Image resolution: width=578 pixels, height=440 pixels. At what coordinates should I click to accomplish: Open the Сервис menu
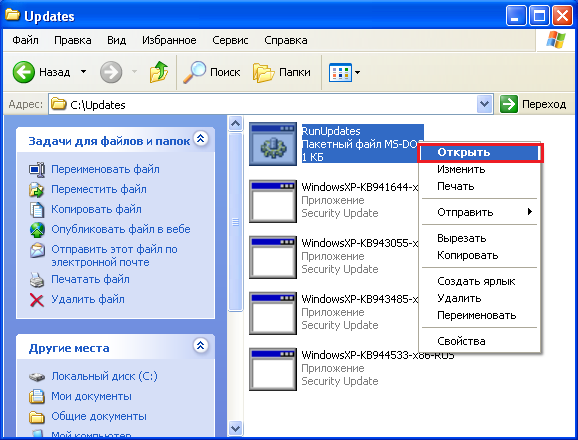click(230, 40)
